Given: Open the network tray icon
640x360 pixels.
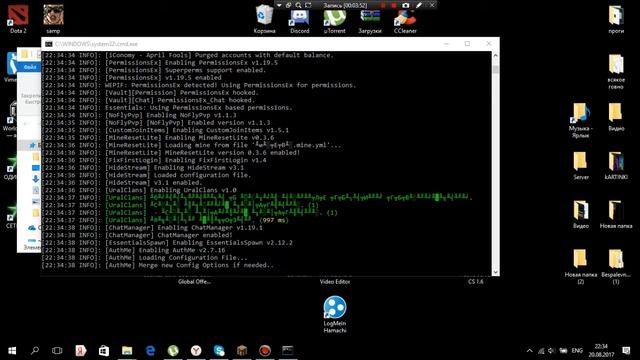Looking at the screenshot, I should click(x=541, y=351).
